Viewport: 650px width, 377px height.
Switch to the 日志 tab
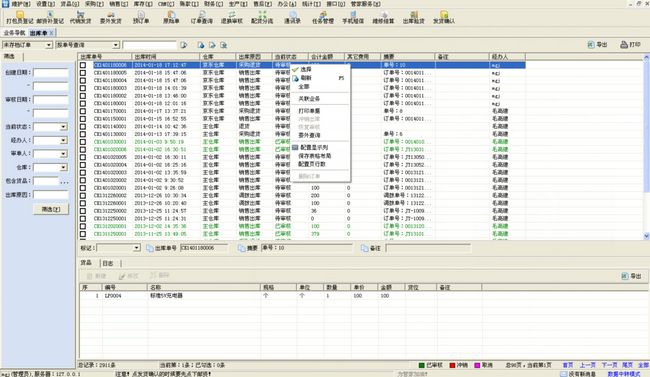point(108,263)
